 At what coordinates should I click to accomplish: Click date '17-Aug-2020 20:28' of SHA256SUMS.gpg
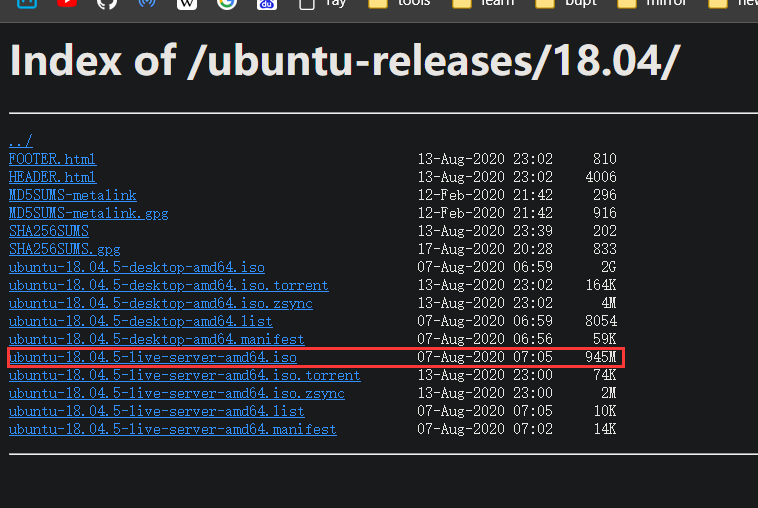tap(485, 249)
